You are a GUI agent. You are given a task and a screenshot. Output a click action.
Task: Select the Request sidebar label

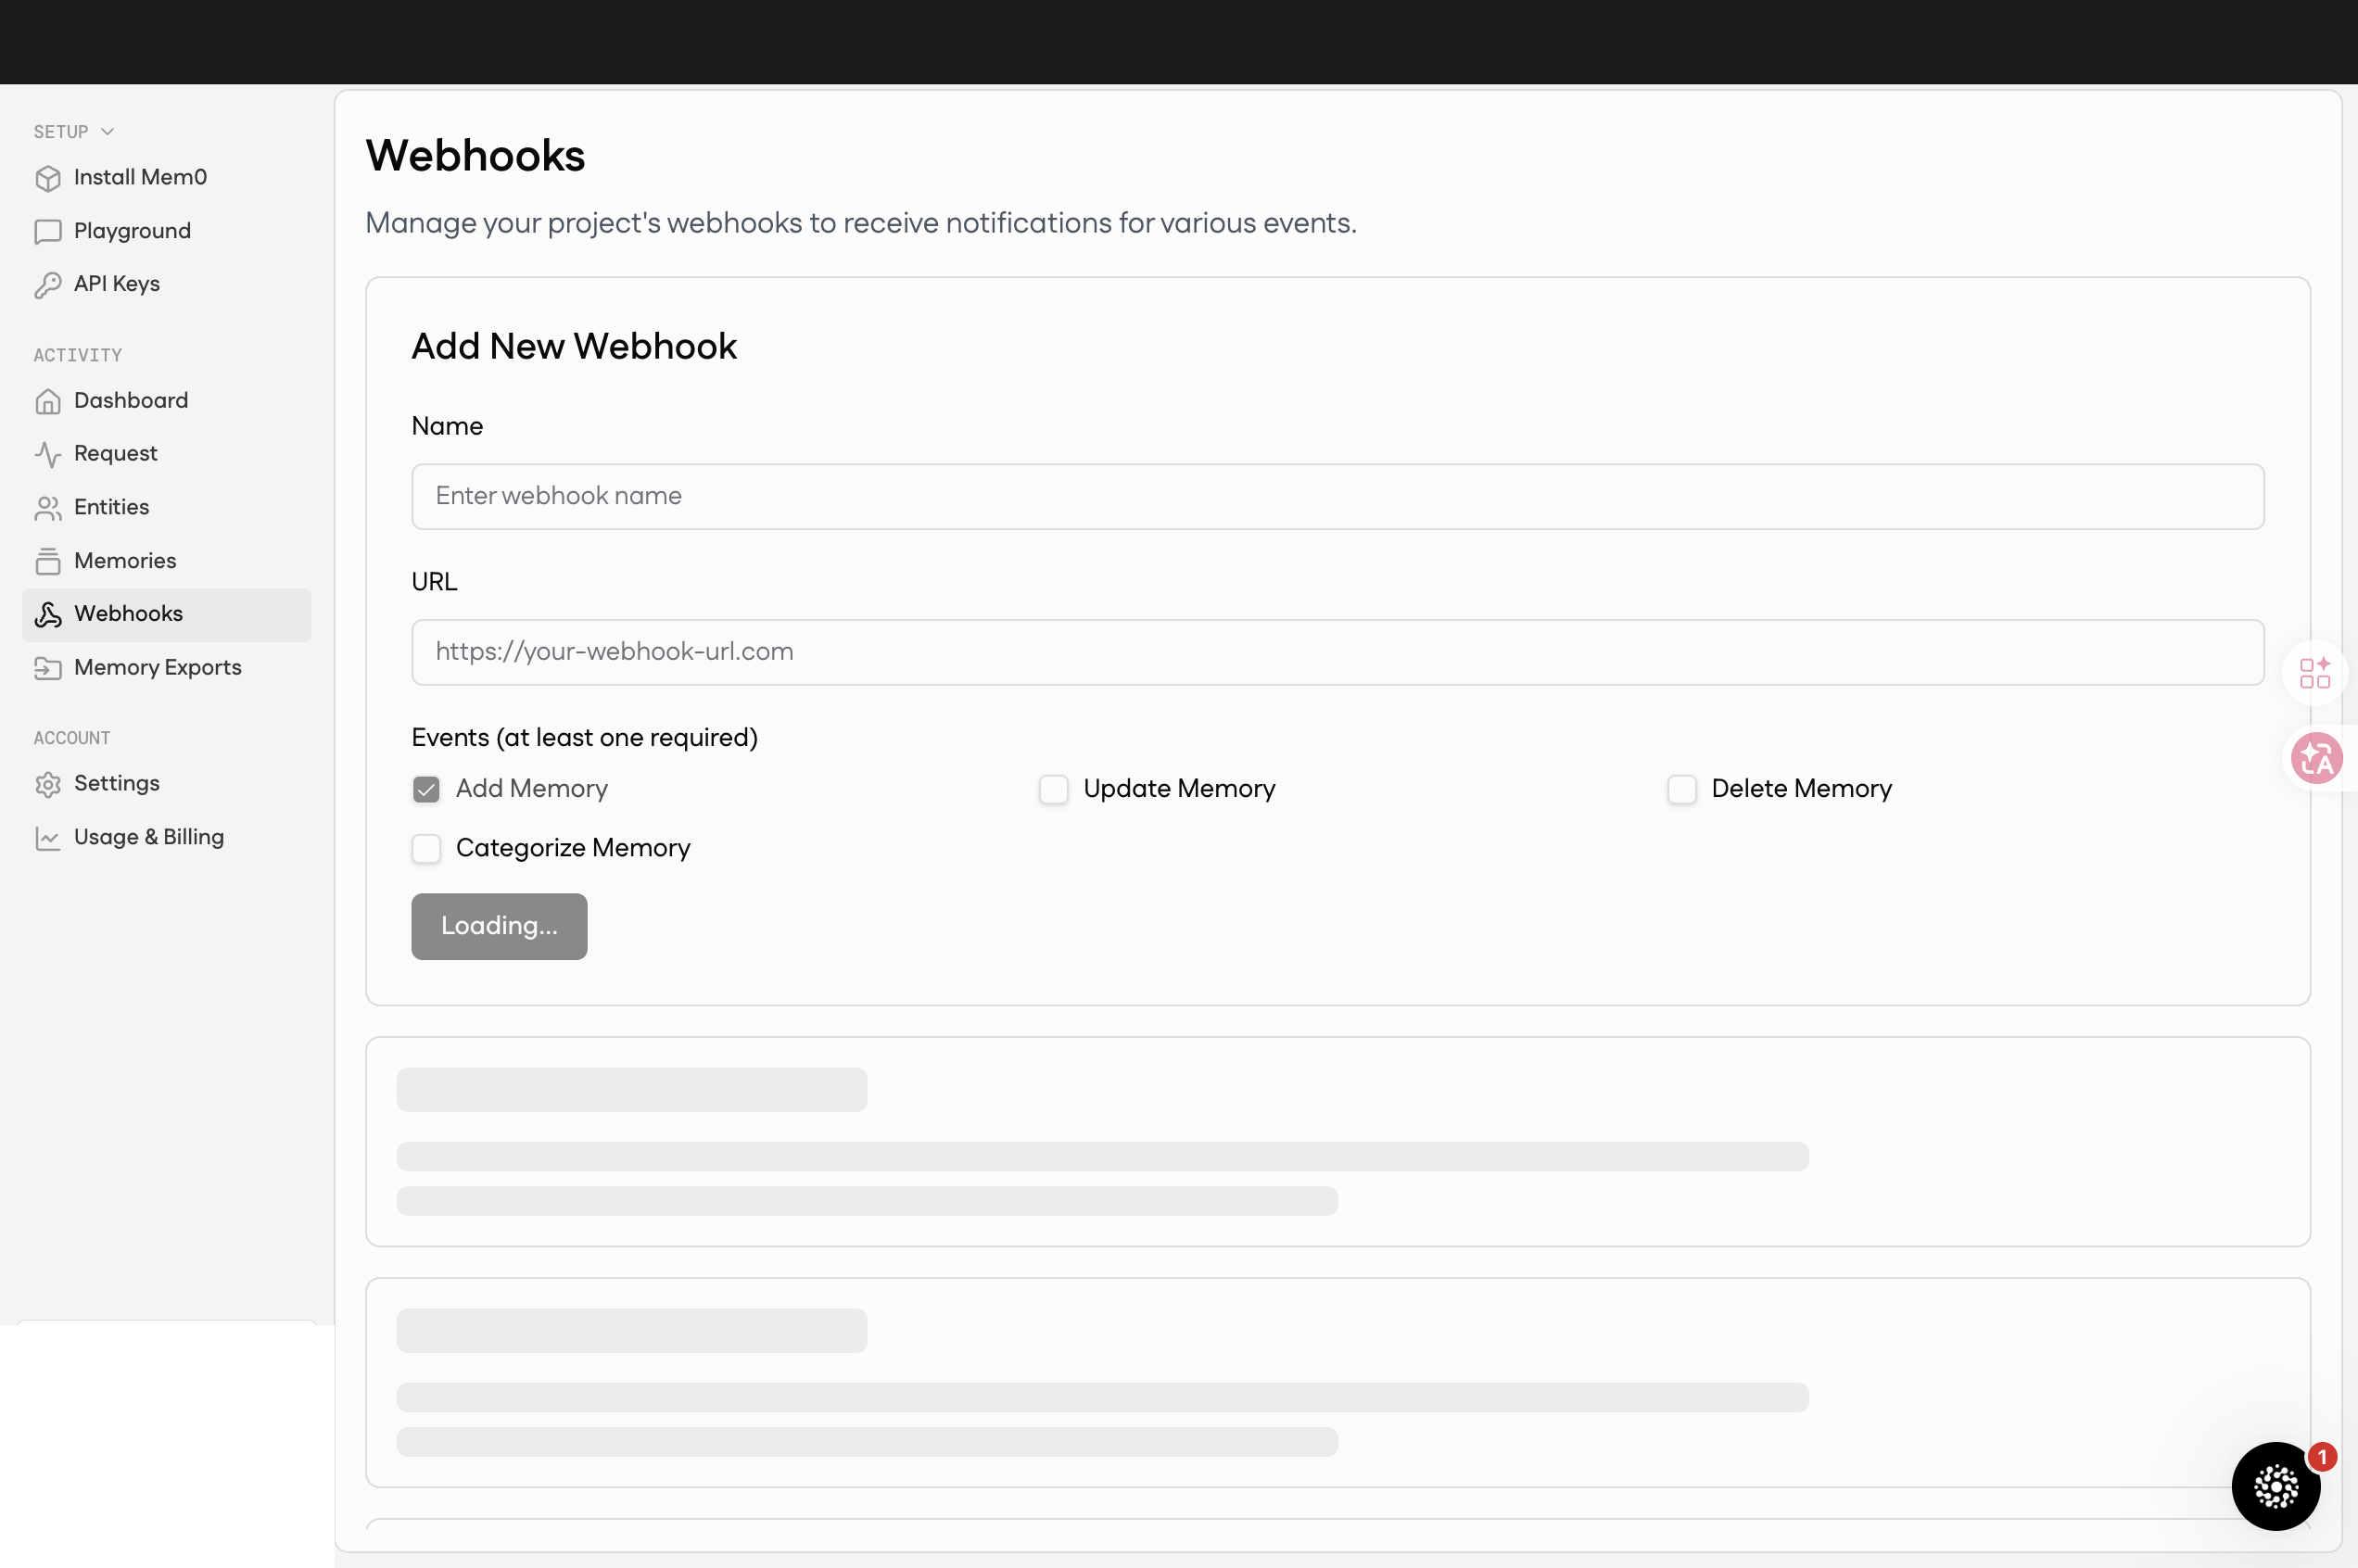coord(116,454)
